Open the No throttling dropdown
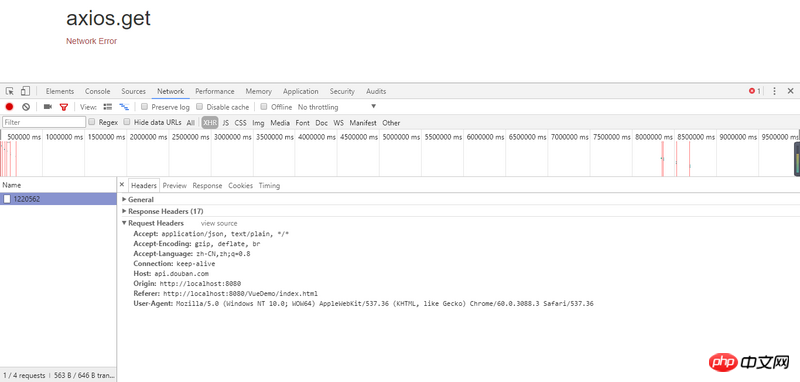The width and height of the screenshot is (800, 382). tap(337, 107)
